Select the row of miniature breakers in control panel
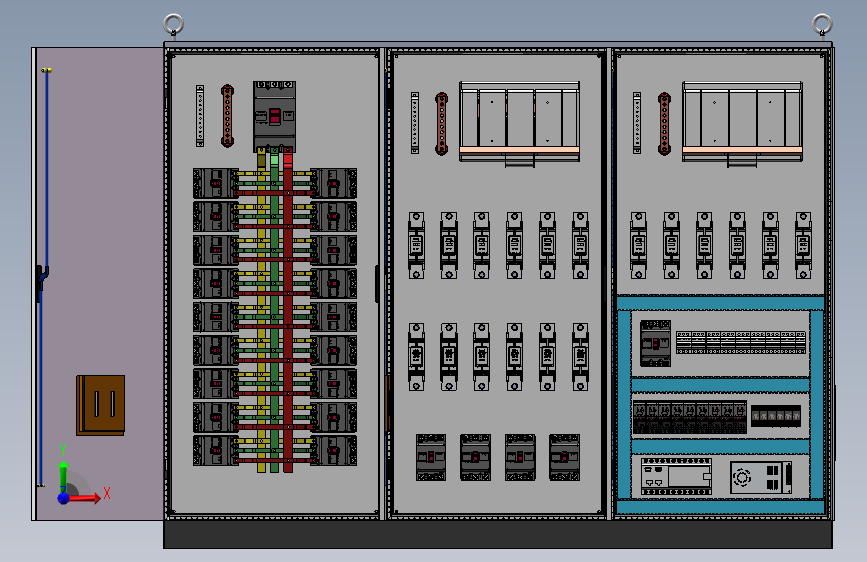Screen dimensions: 867x562 (x=690, y=418)
